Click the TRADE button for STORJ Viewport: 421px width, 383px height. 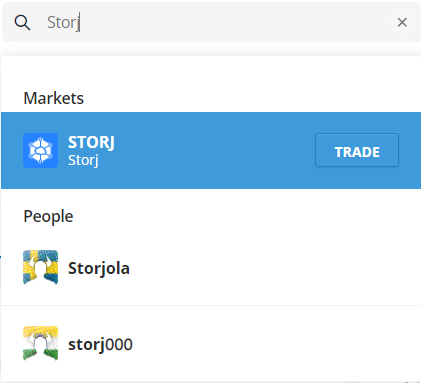[357, 150]
